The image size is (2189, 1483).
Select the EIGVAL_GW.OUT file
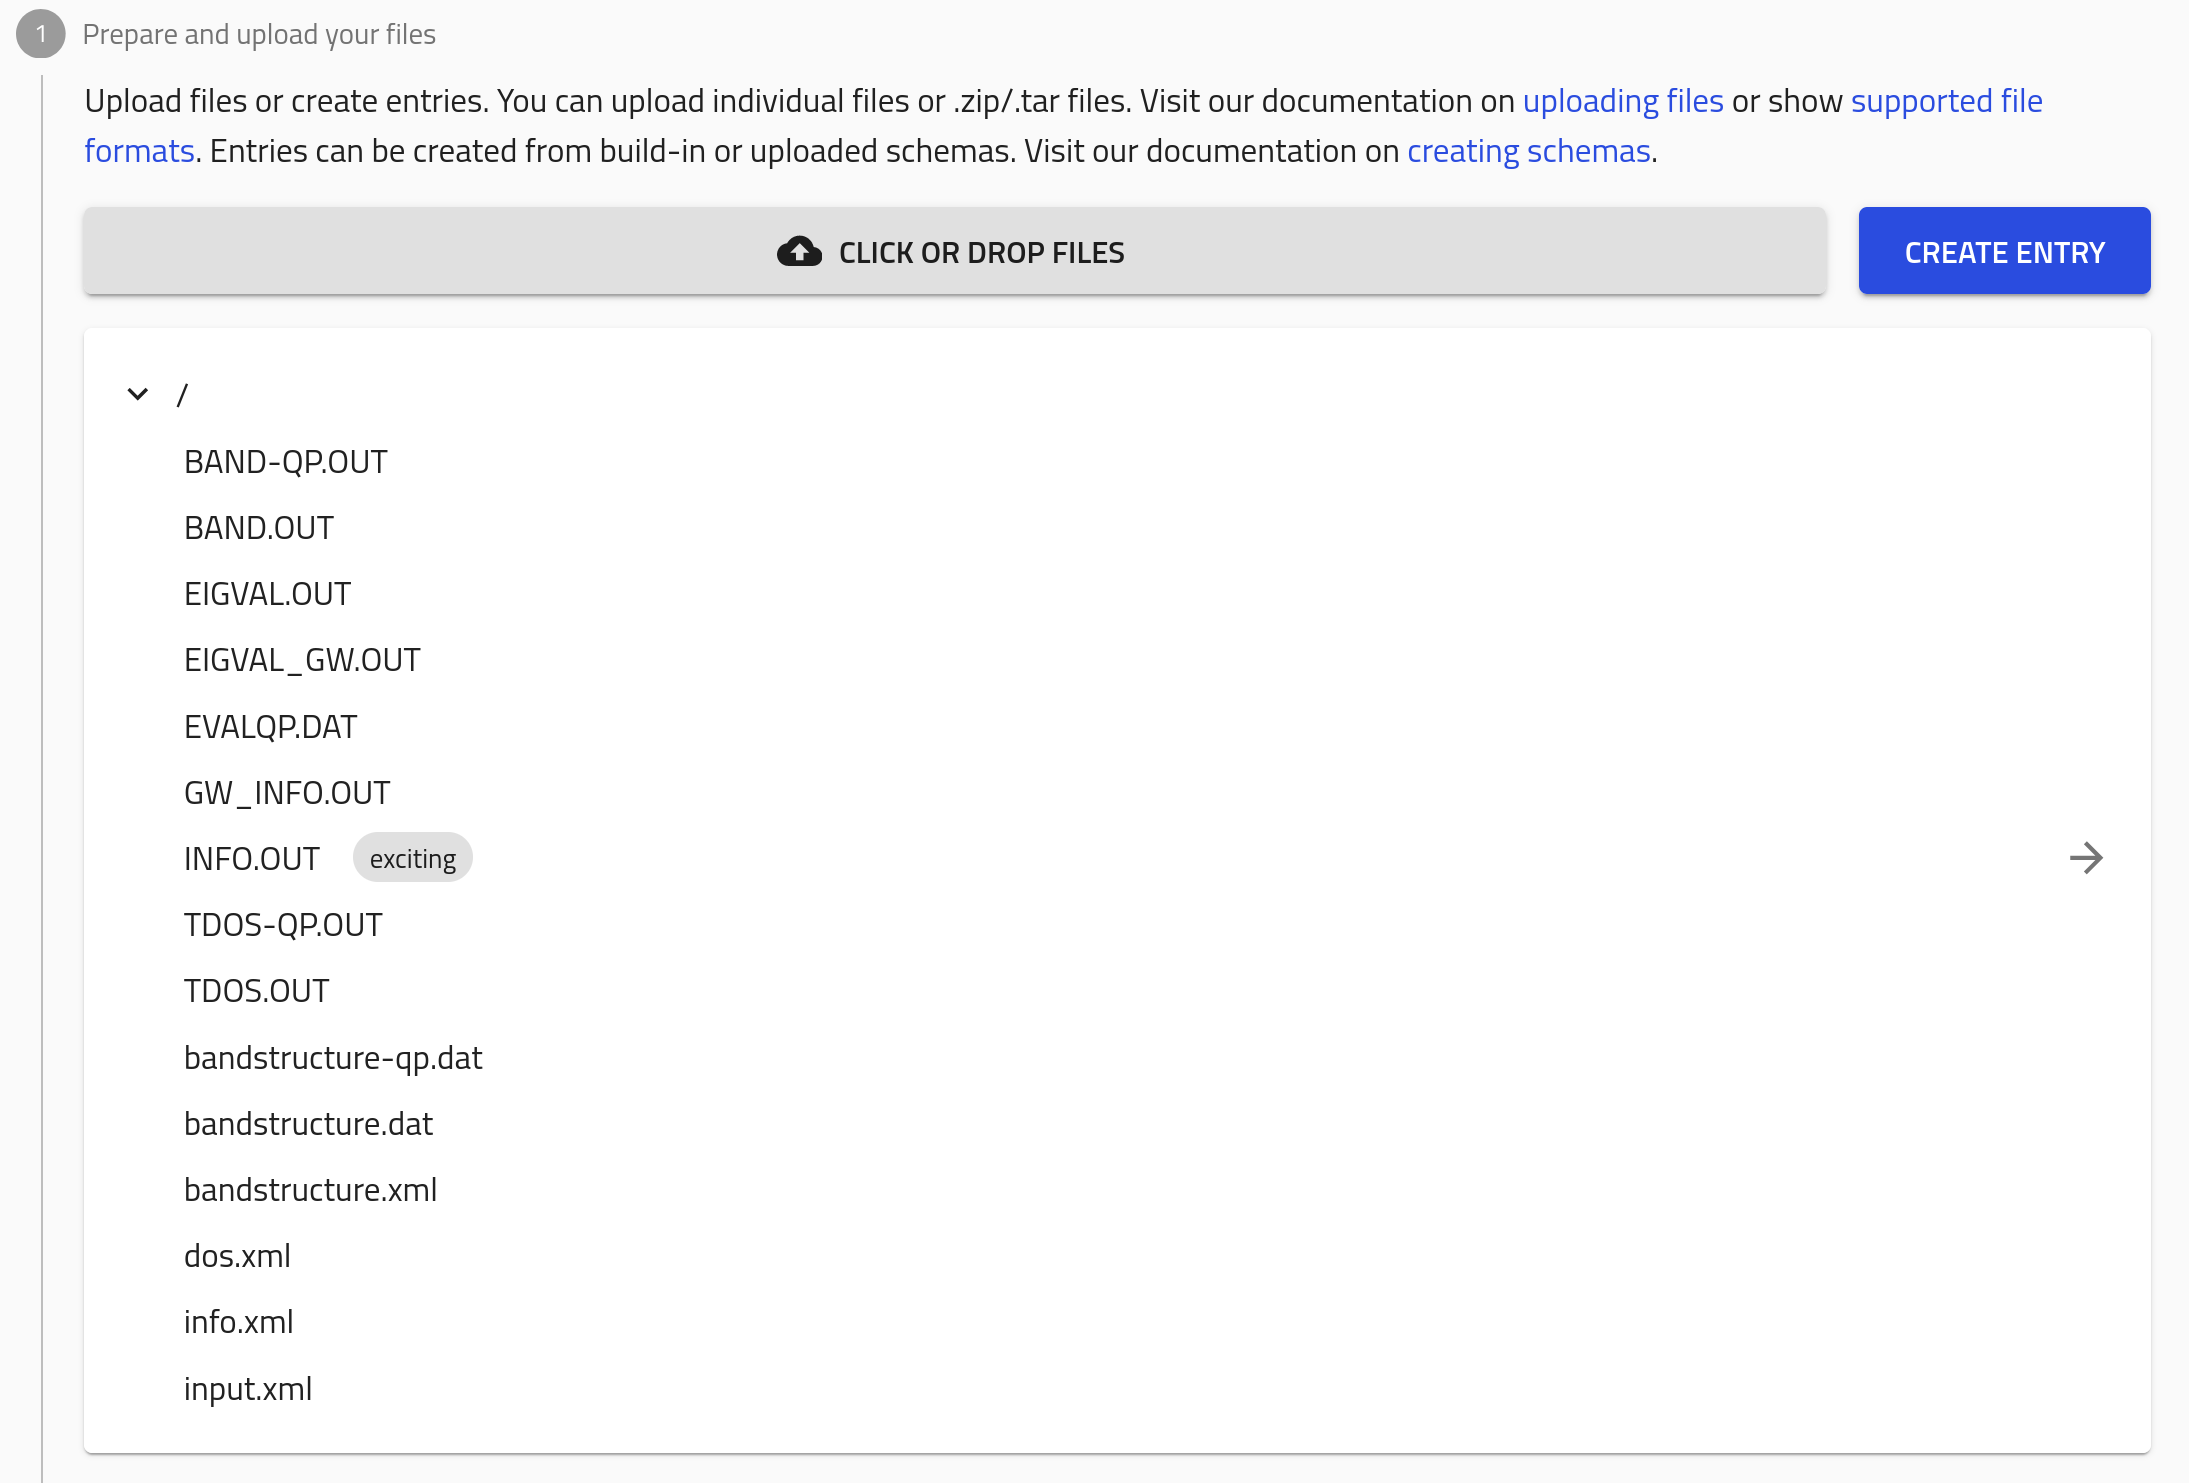pyautogui.click(x=302, y=660)
